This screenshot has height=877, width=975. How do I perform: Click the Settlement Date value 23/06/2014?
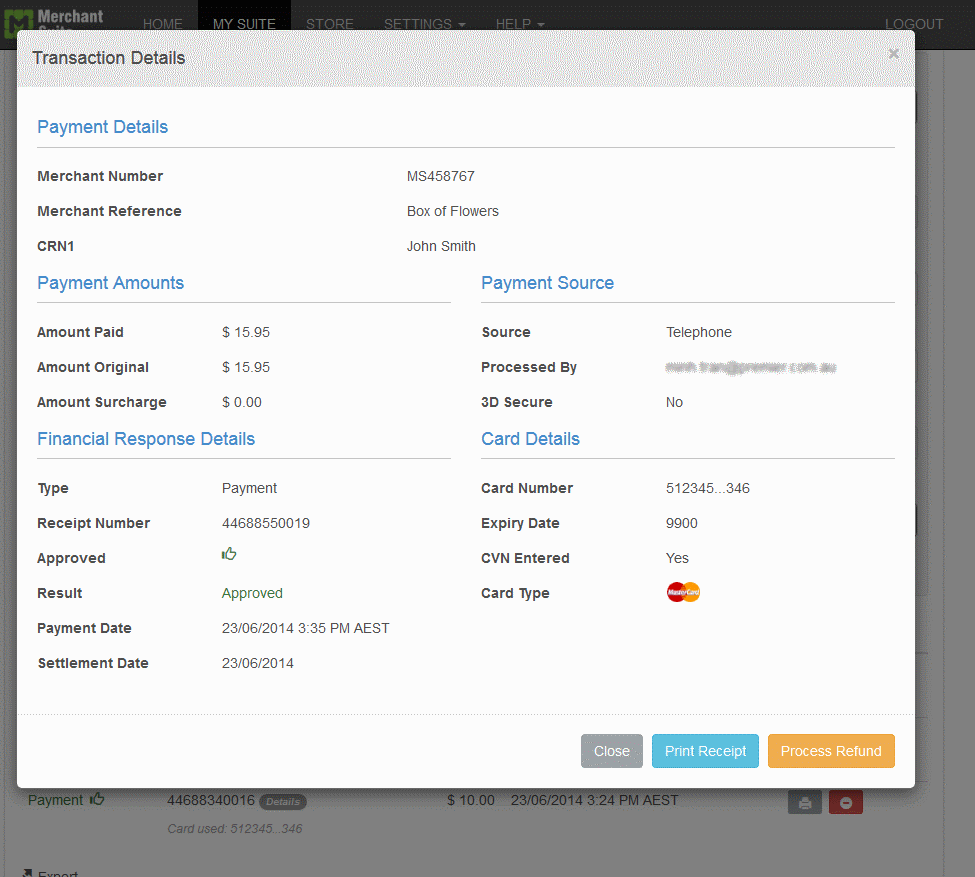[x=257, y=663]
